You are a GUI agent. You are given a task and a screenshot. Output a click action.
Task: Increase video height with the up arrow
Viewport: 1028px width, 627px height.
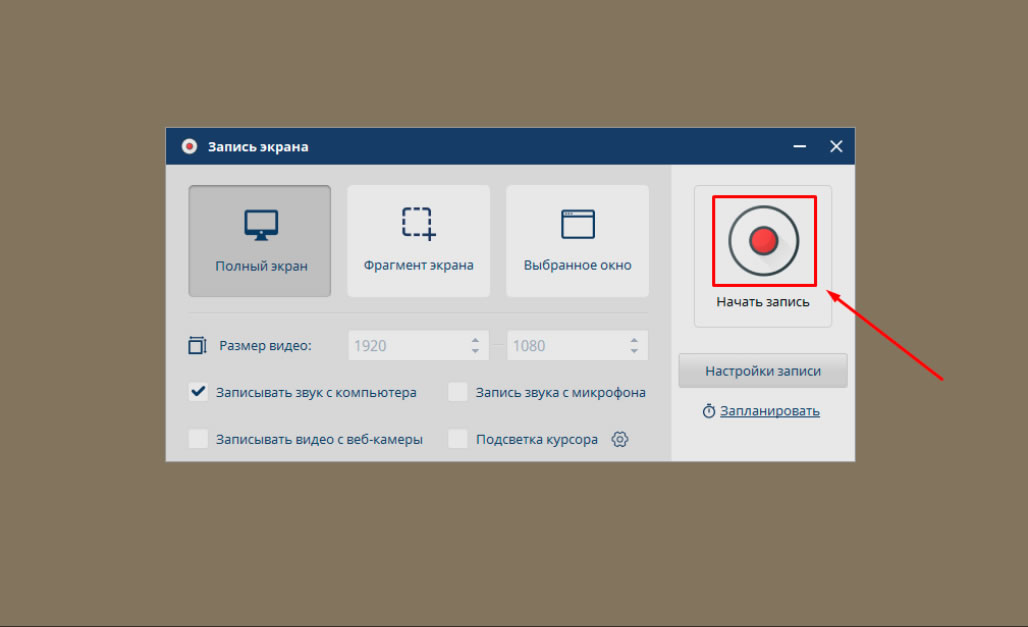point(634,340)
